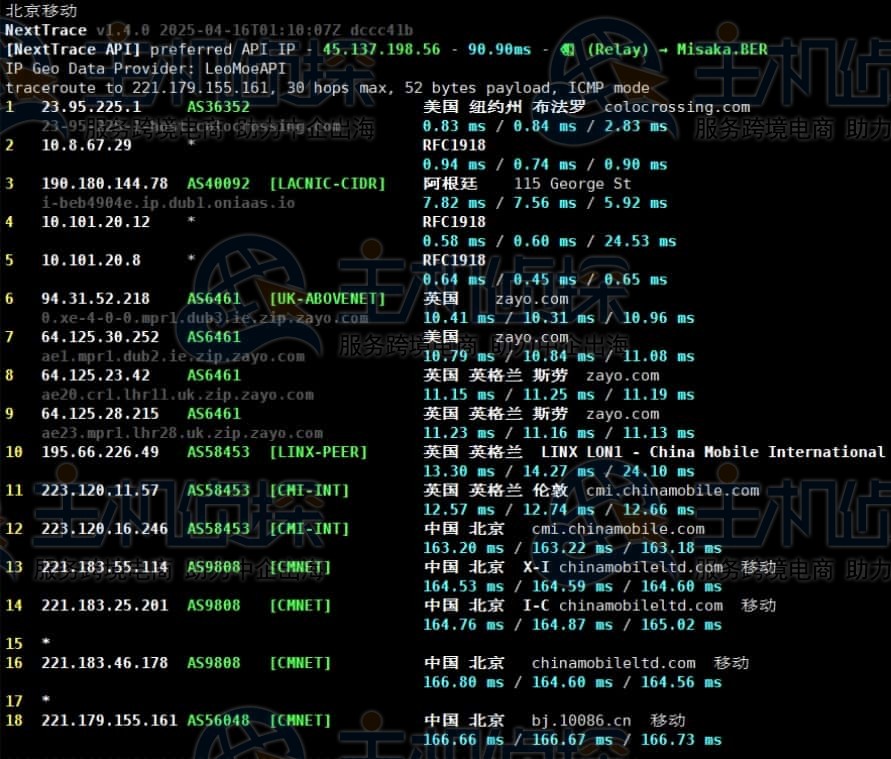Click Misaka.BER relay text
Image resolution: width=891 pixels, height=759 pixels.
(x=722, y=49)
